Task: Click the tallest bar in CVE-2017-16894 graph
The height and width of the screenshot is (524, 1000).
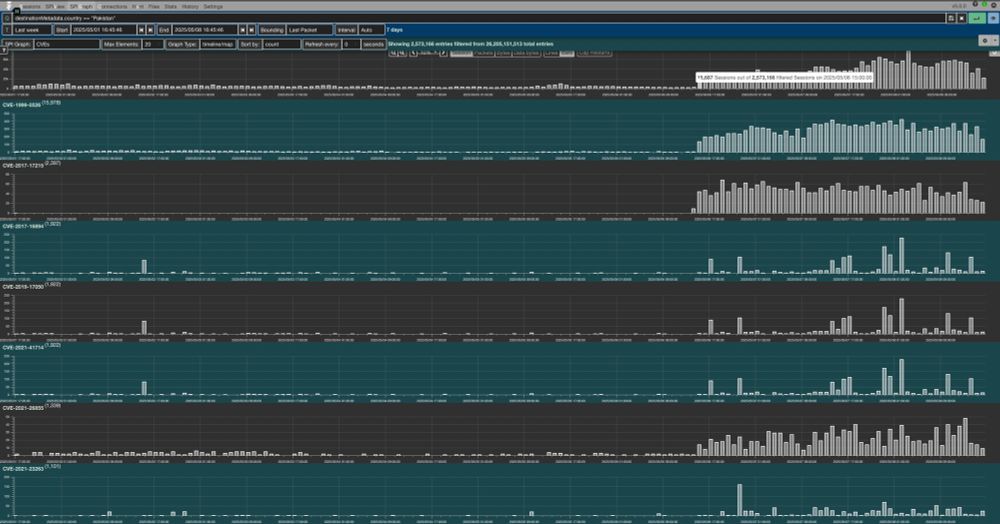Action: [x=902, y=256]
